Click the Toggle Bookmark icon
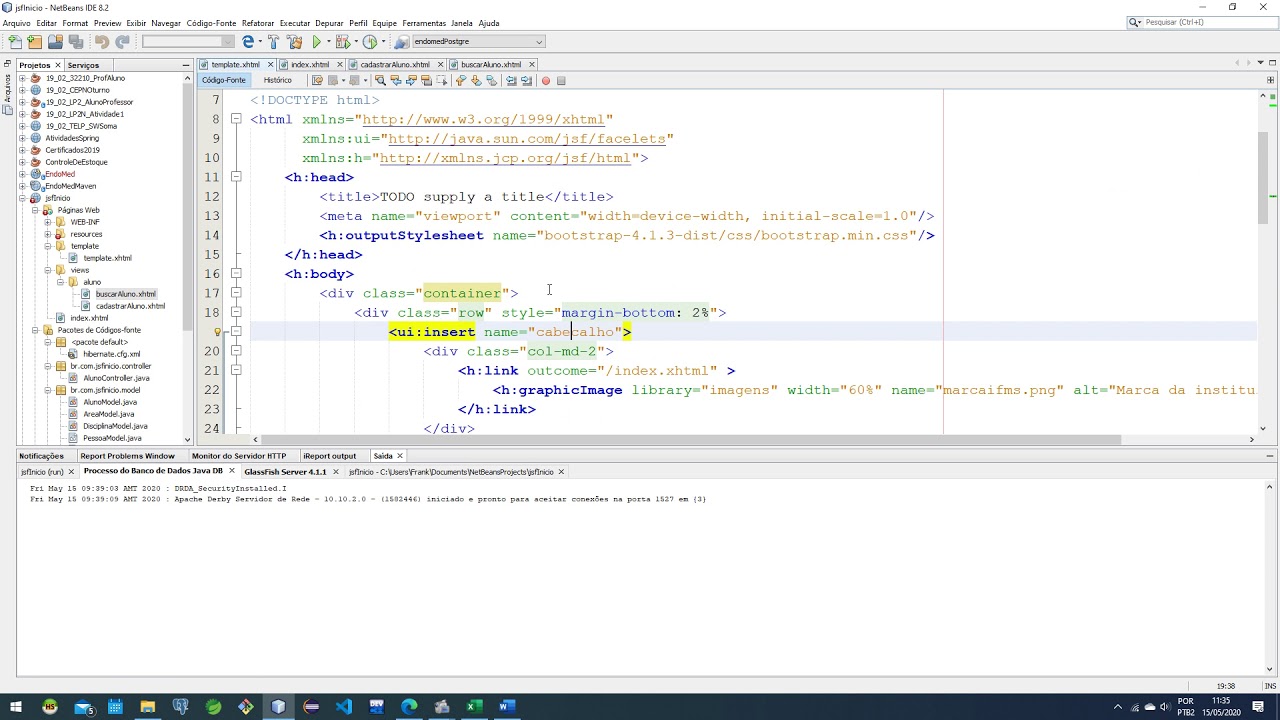This screenshot has width=1280, height=720. pyautogui.click(x=491, y=80)
